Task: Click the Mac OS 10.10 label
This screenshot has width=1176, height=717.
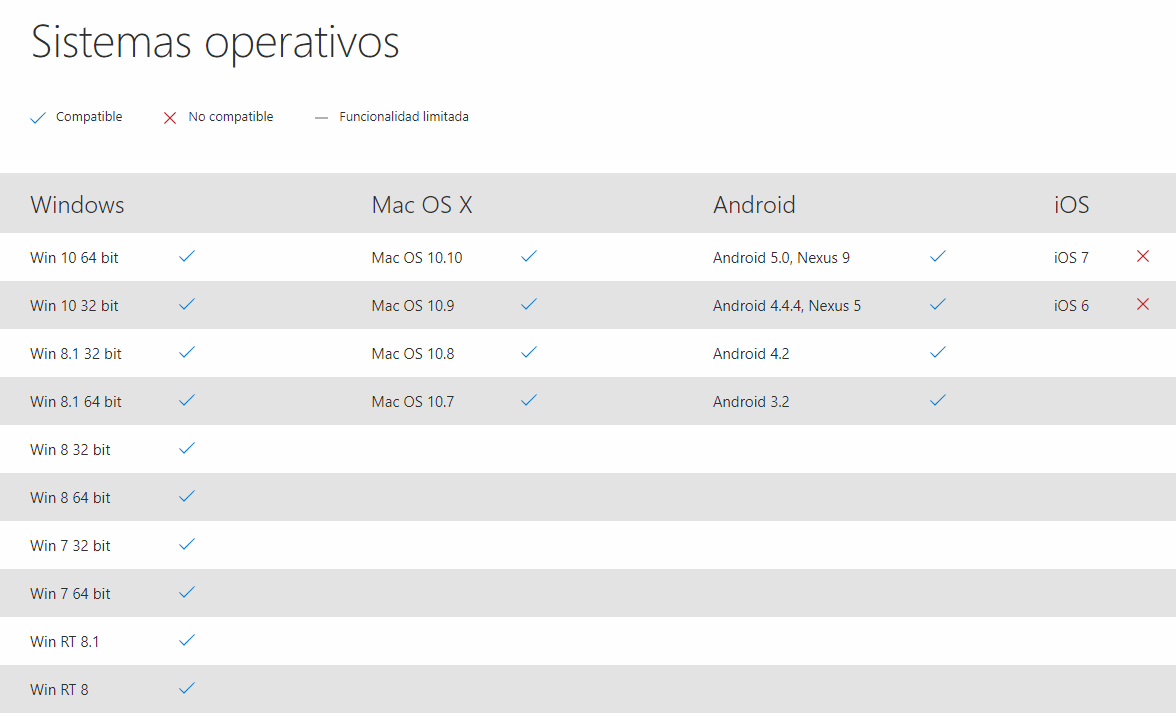Action: pos(417,258)
